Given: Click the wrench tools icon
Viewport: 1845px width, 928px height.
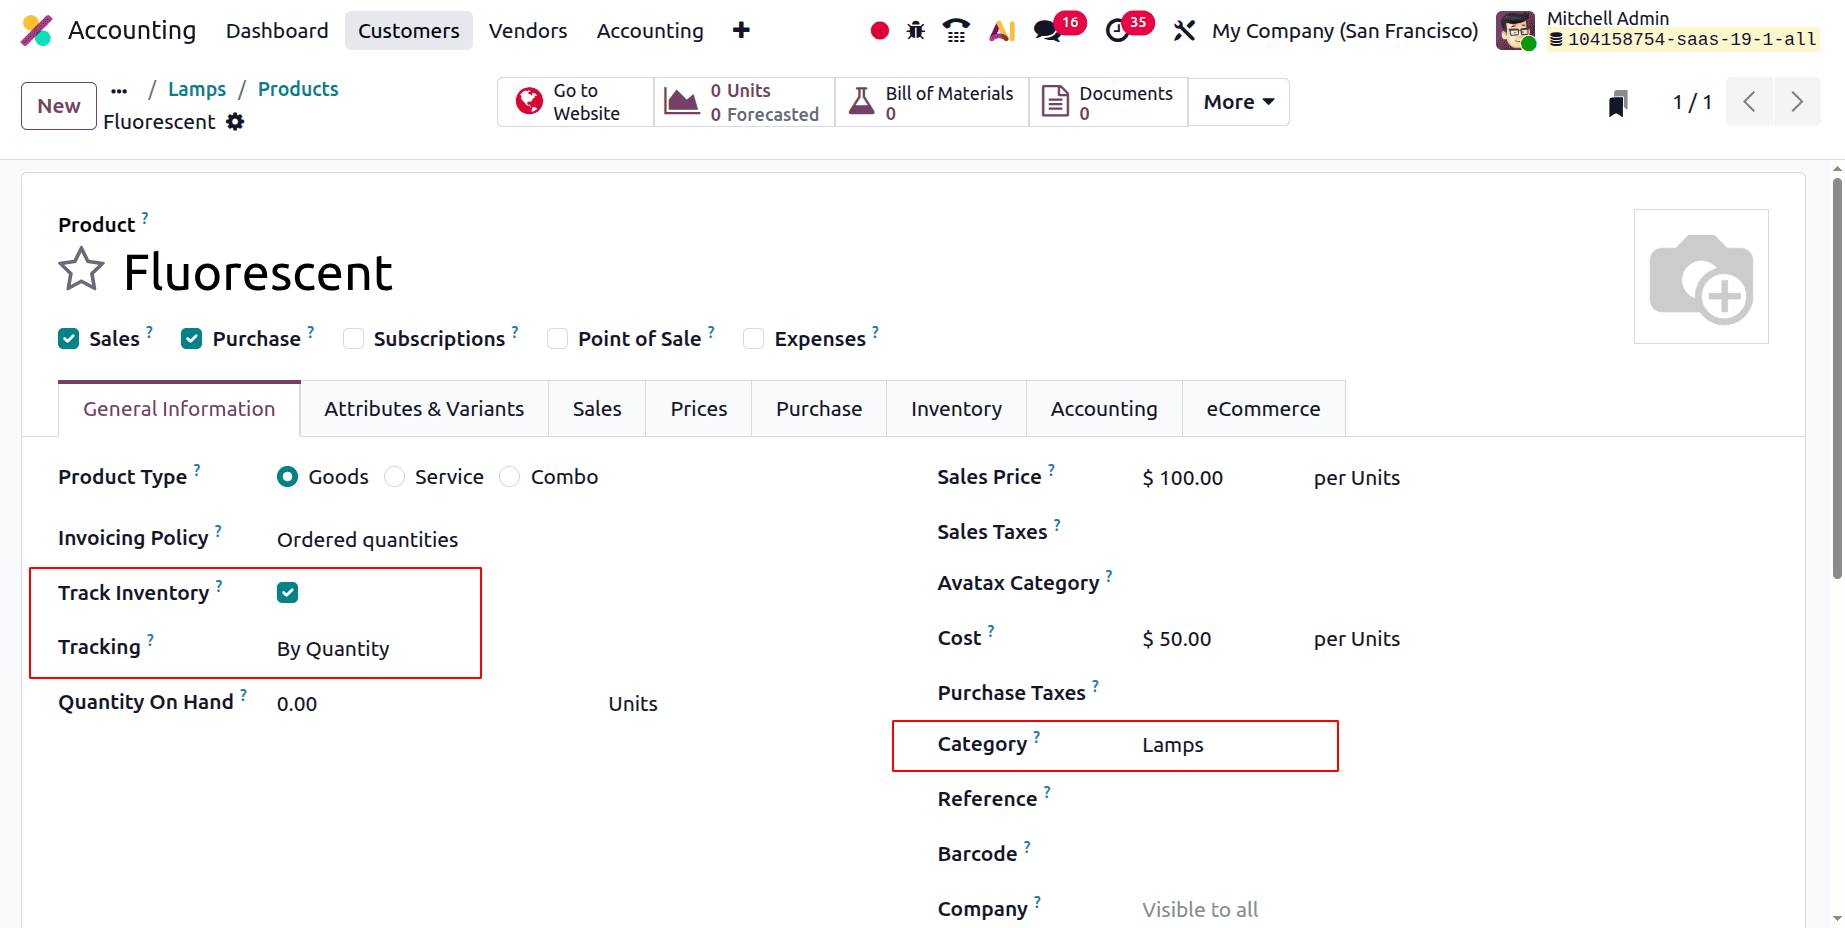Looking at the screenshot, I should pyautogui.click(x=1184, y=30).
